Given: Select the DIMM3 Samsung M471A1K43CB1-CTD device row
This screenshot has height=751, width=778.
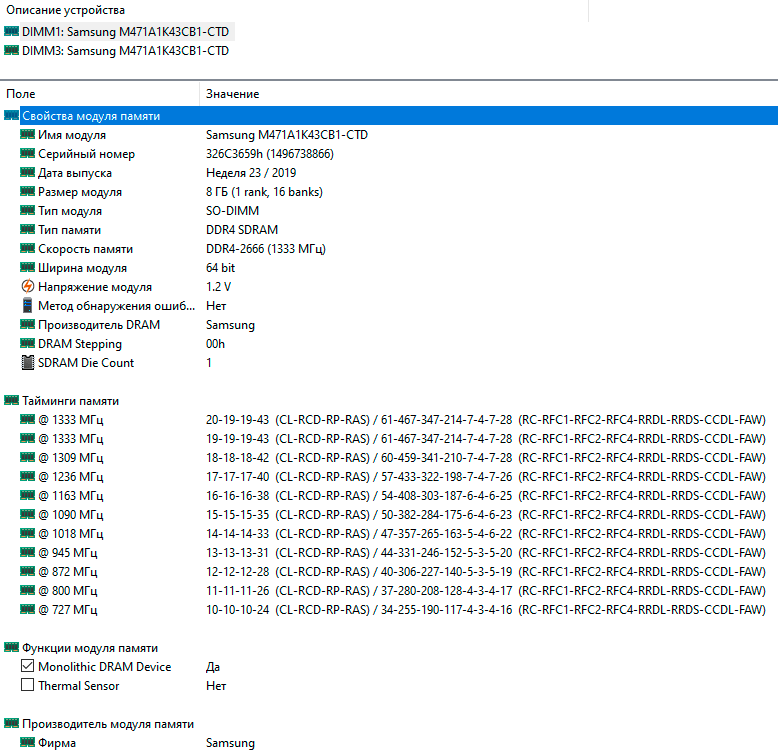Looking at the screenshot, I should (x=117, y=51).
